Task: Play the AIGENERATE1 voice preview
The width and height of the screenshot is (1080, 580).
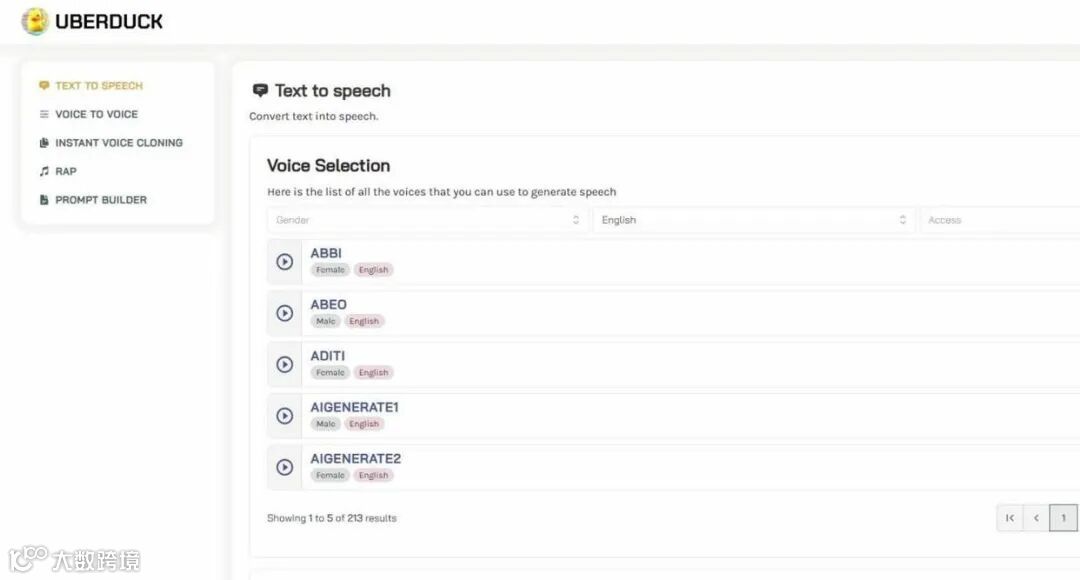Action: [x=285, y=416]
